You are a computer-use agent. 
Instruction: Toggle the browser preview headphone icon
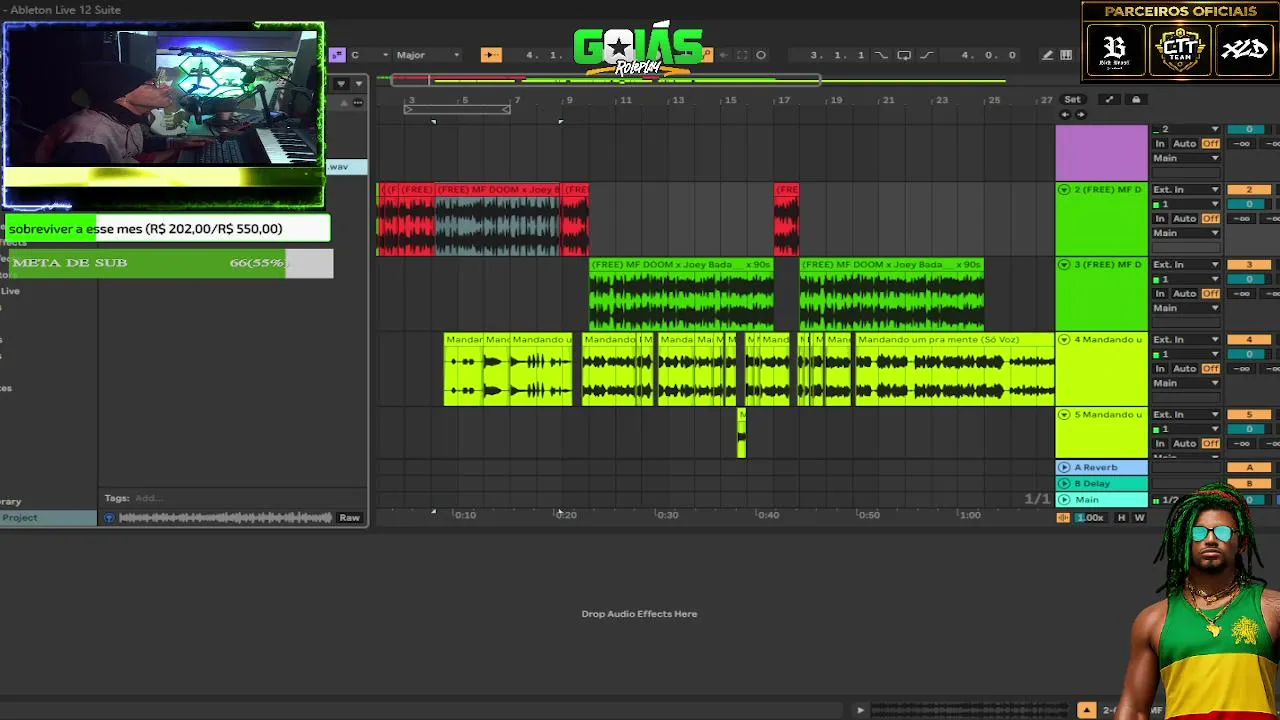(109, 518)
